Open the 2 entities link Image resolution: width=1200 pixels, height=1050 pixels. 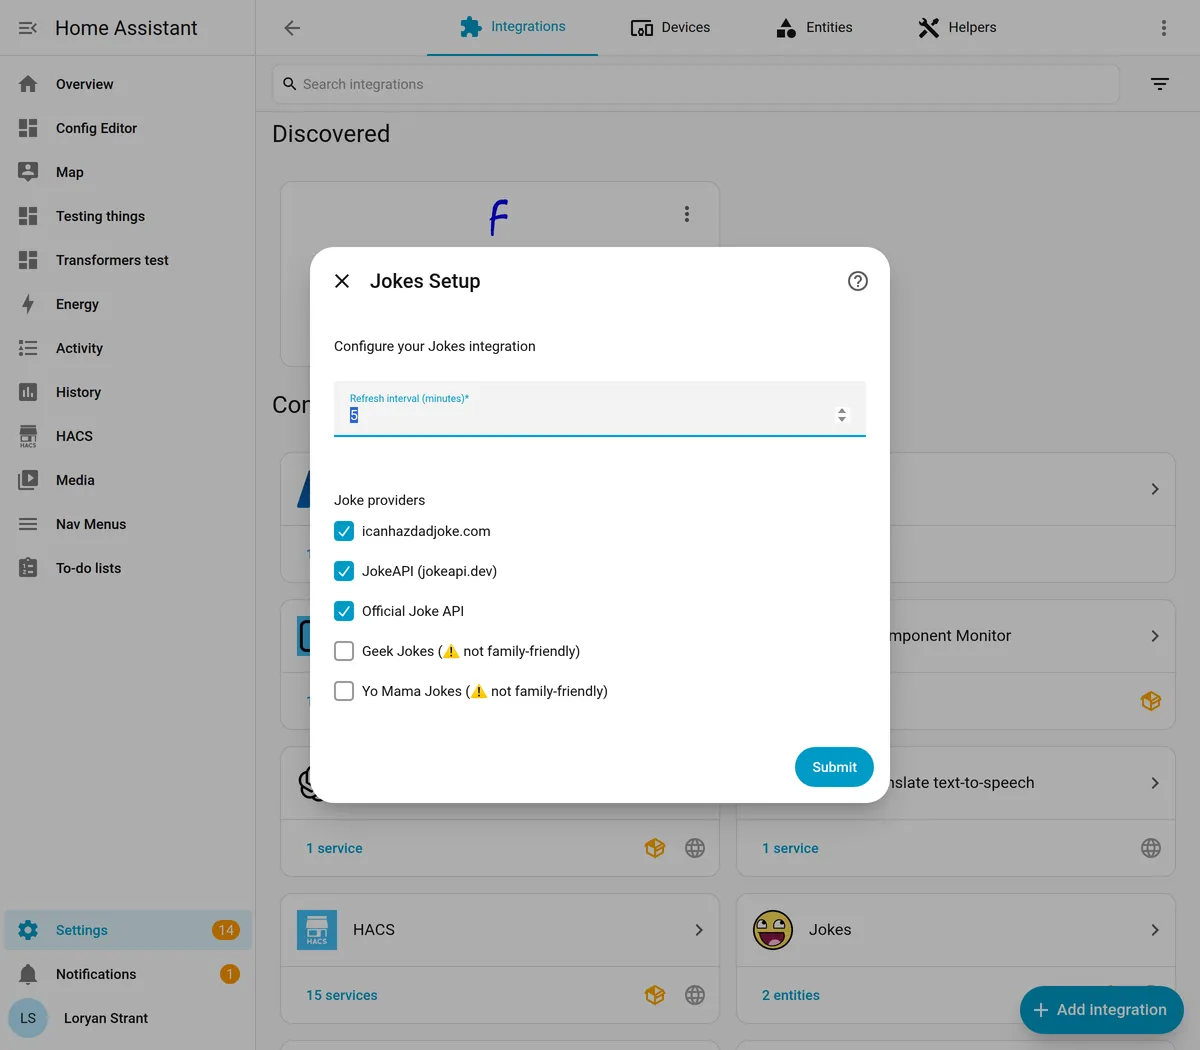click(x=791, y=995)
